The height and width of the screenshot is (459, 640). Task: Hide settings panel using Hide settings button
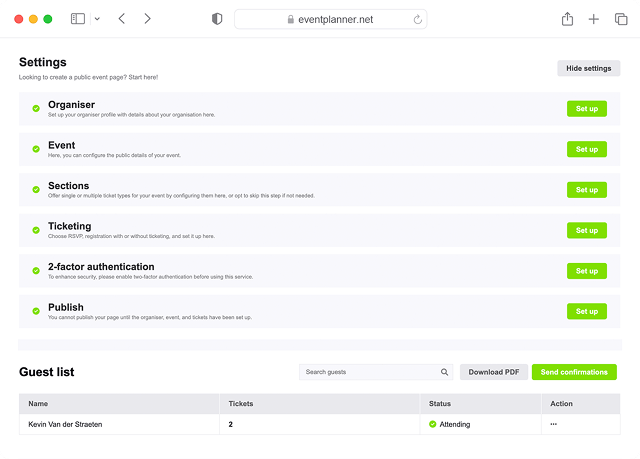click(588, 68)
